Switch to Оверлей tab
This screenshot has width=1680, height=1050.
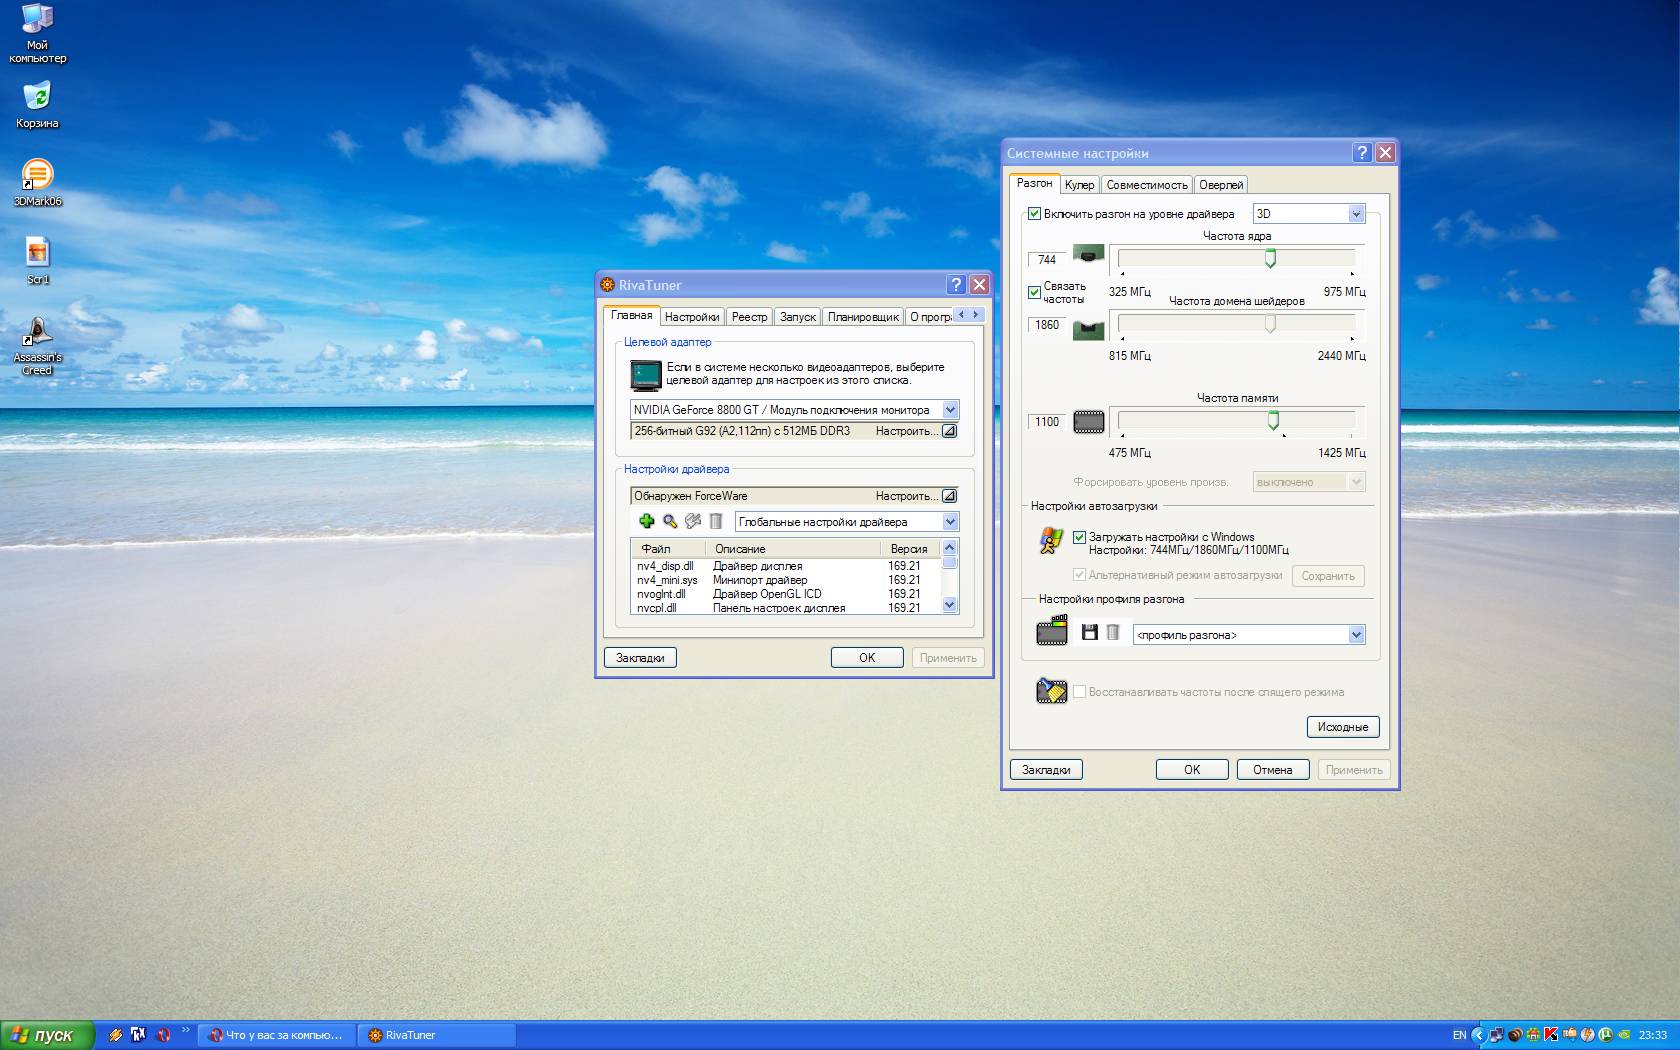click(1221, 185)
